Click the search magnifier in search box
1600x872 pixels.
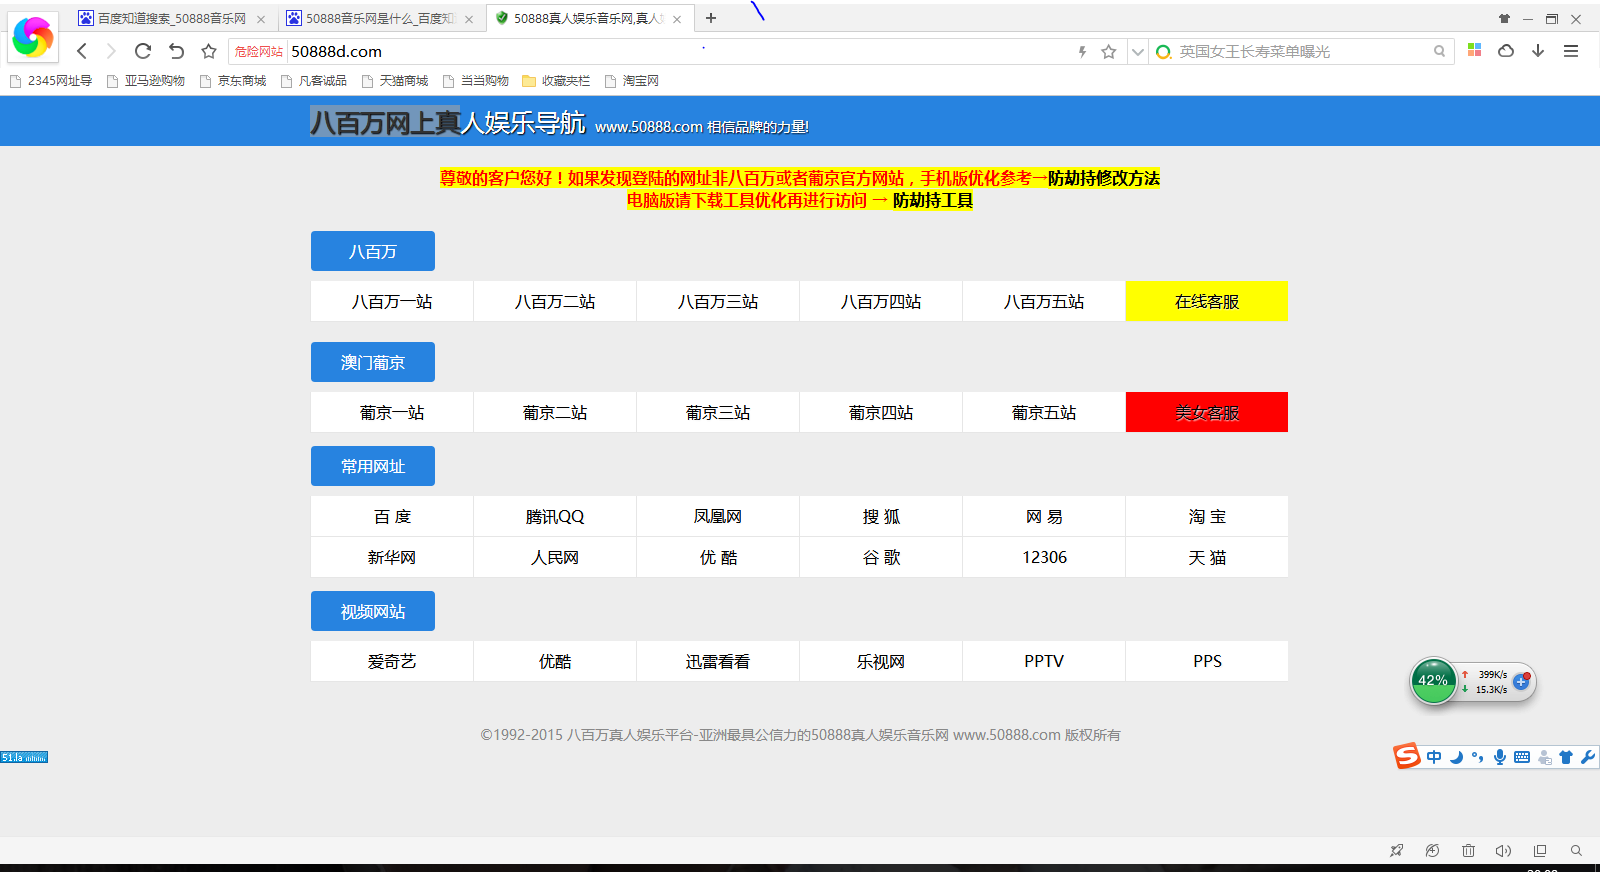pos(1439,51)
